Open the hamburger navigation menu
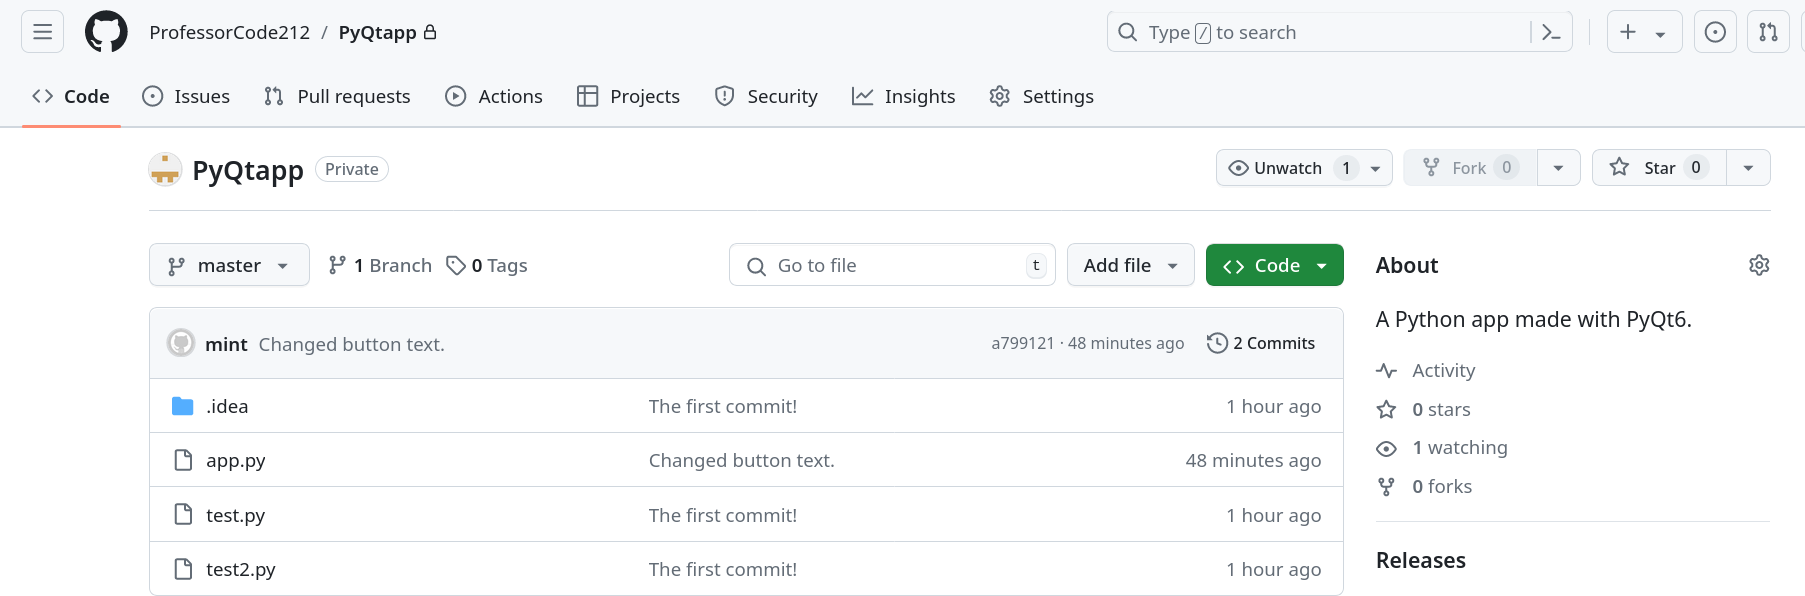Image resolution: width=1805 pixels, height=596 pixels. [42, 32]
